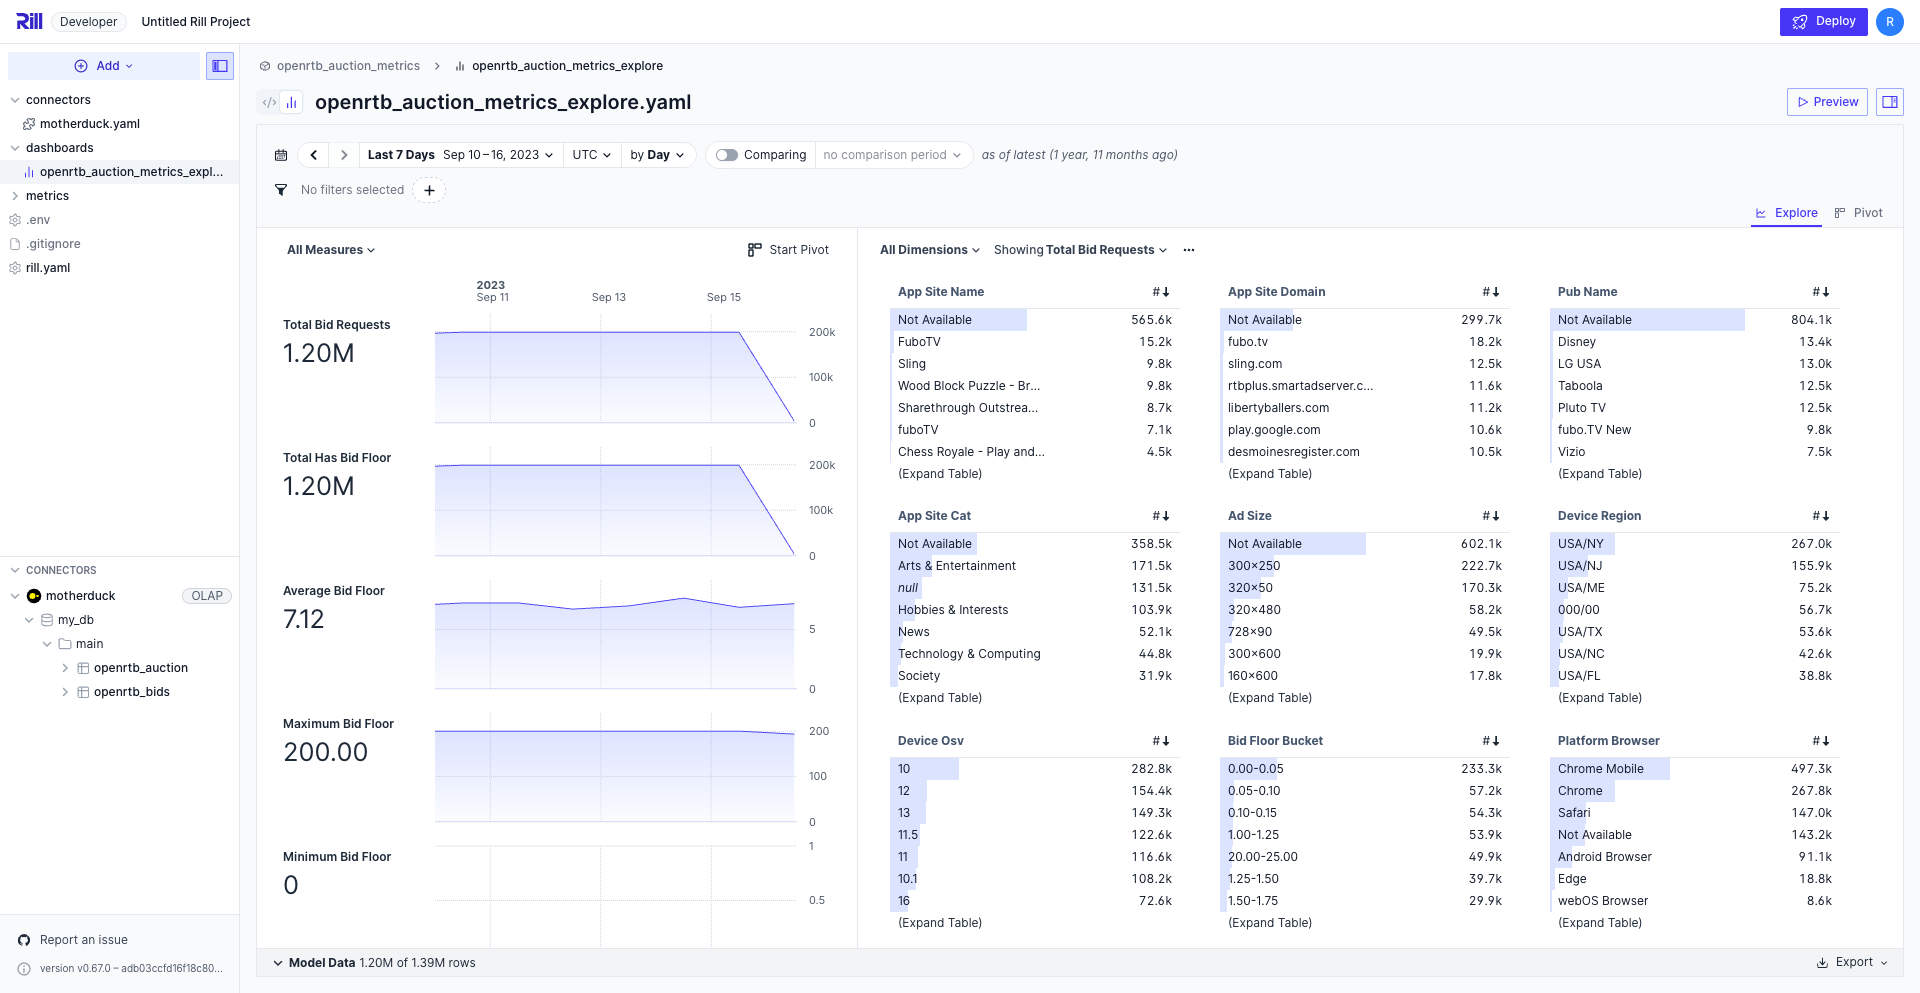The width and height of the screenshot is (1920, 993).
Task: Toggle sort order on App Site Name
Action: [x=1161, y=292]
